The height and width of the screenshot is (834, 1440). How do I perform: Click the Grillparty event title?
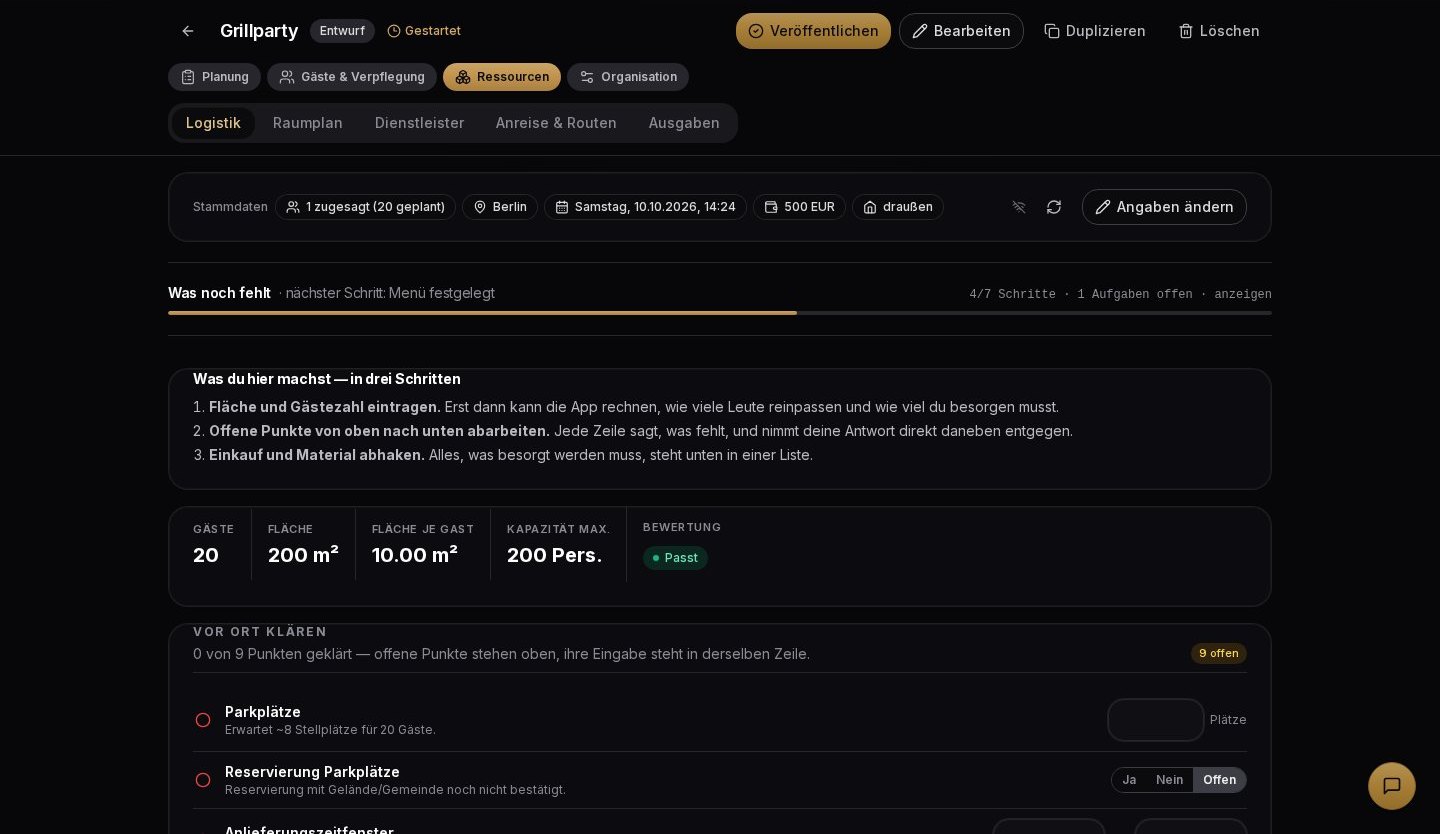click(259, 31)
